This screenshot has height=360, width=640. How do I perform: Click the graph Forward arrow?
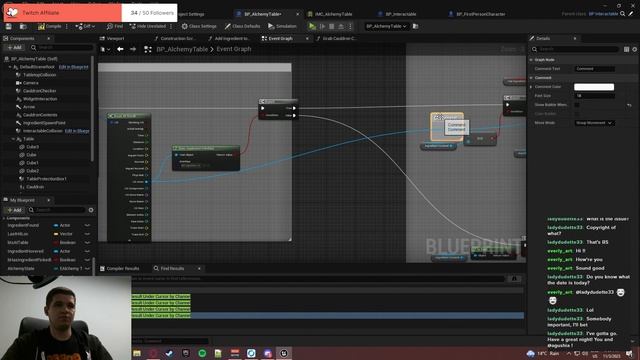(x=133, y=49)
